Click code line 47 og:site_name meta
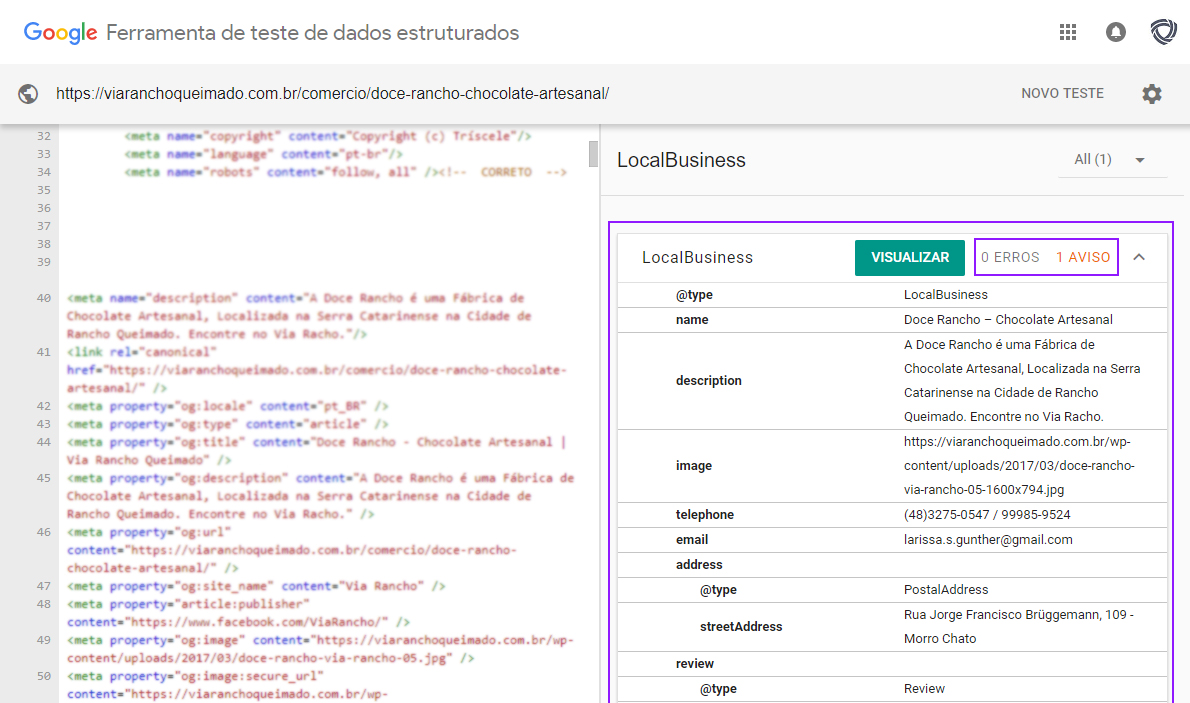 point(257,586)
